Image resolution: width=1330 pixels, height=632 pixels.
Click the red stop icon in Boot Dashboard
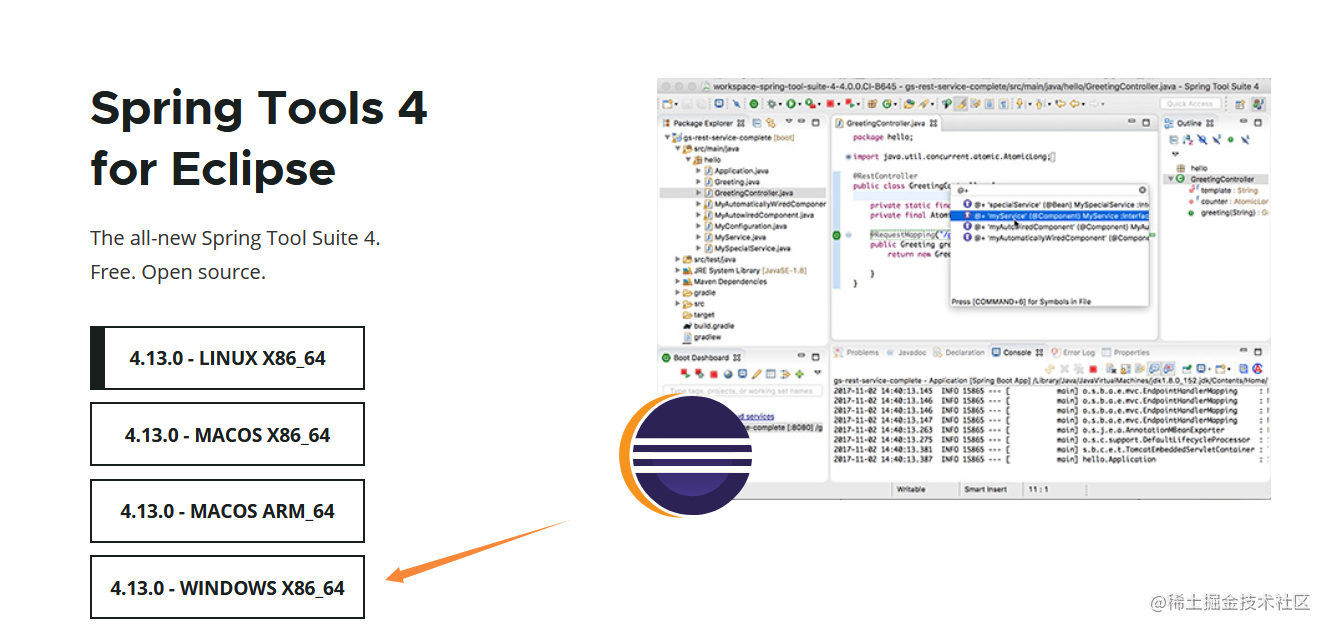click(x=714, y=374)
